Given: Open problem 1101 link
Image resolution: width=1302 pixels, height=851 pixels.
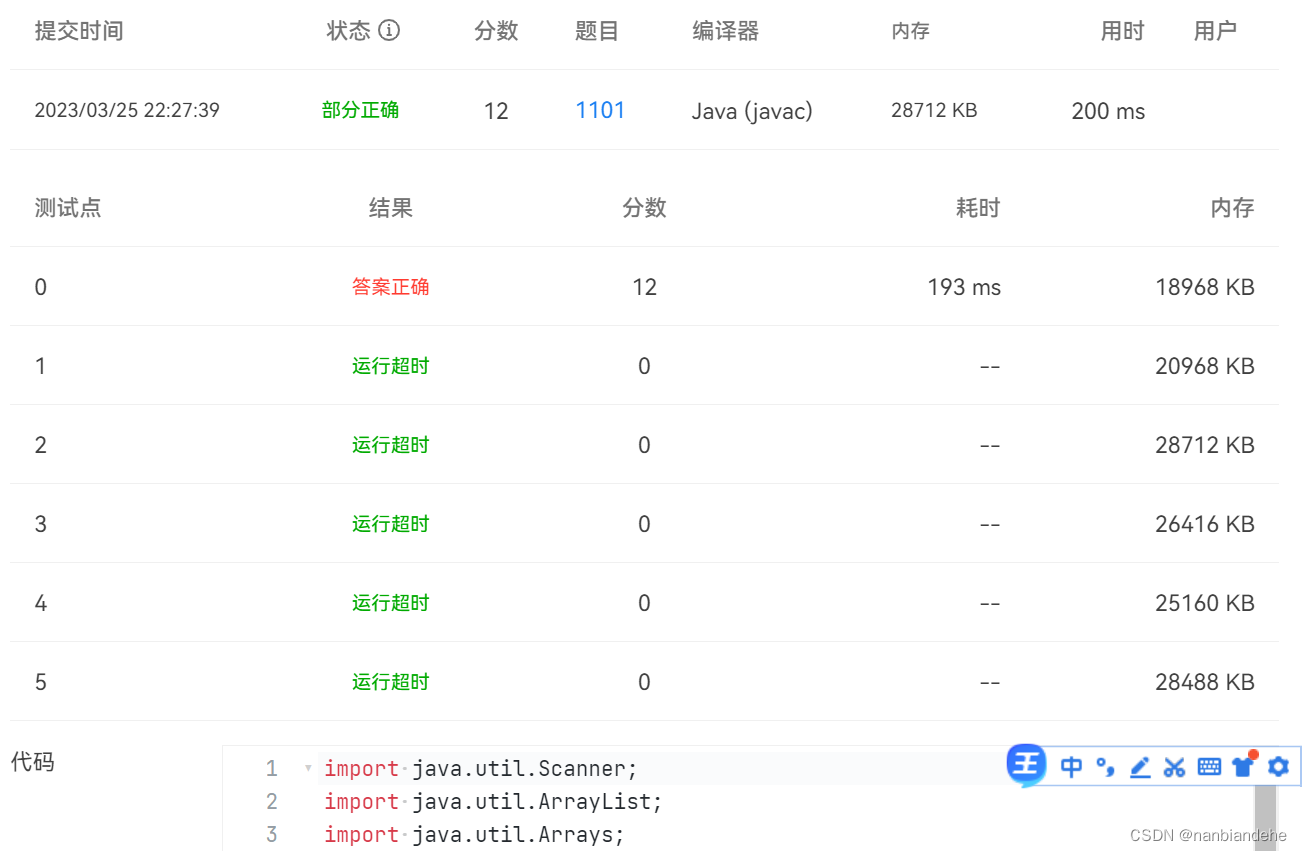Looking at the screenshot, I should point(600,110).
